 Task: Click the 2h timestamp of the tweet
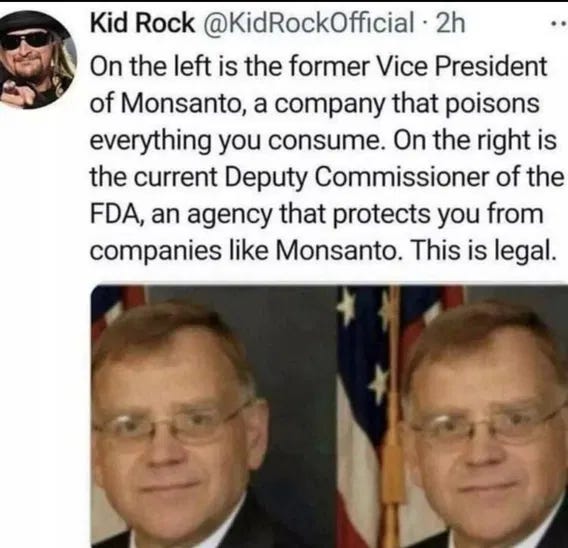coord(450,23)
